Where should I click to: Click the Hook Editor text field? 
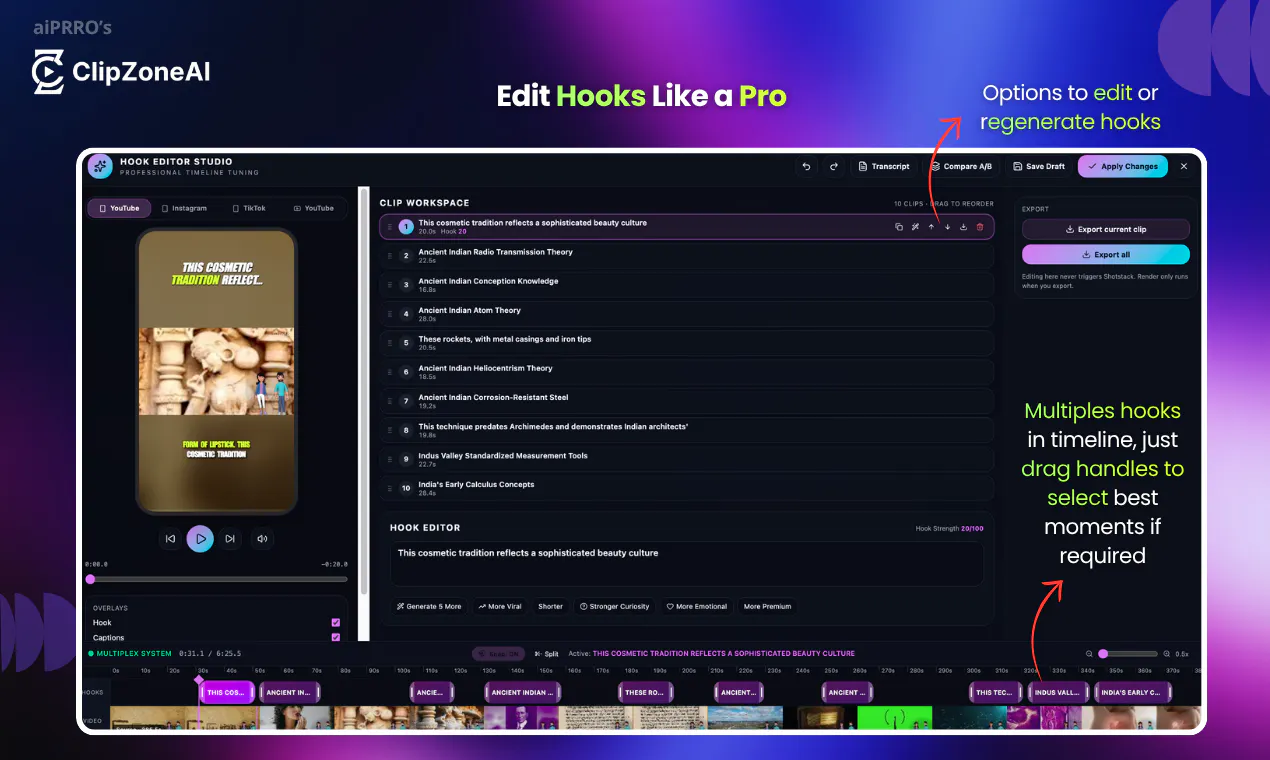(x=686, y=563)
